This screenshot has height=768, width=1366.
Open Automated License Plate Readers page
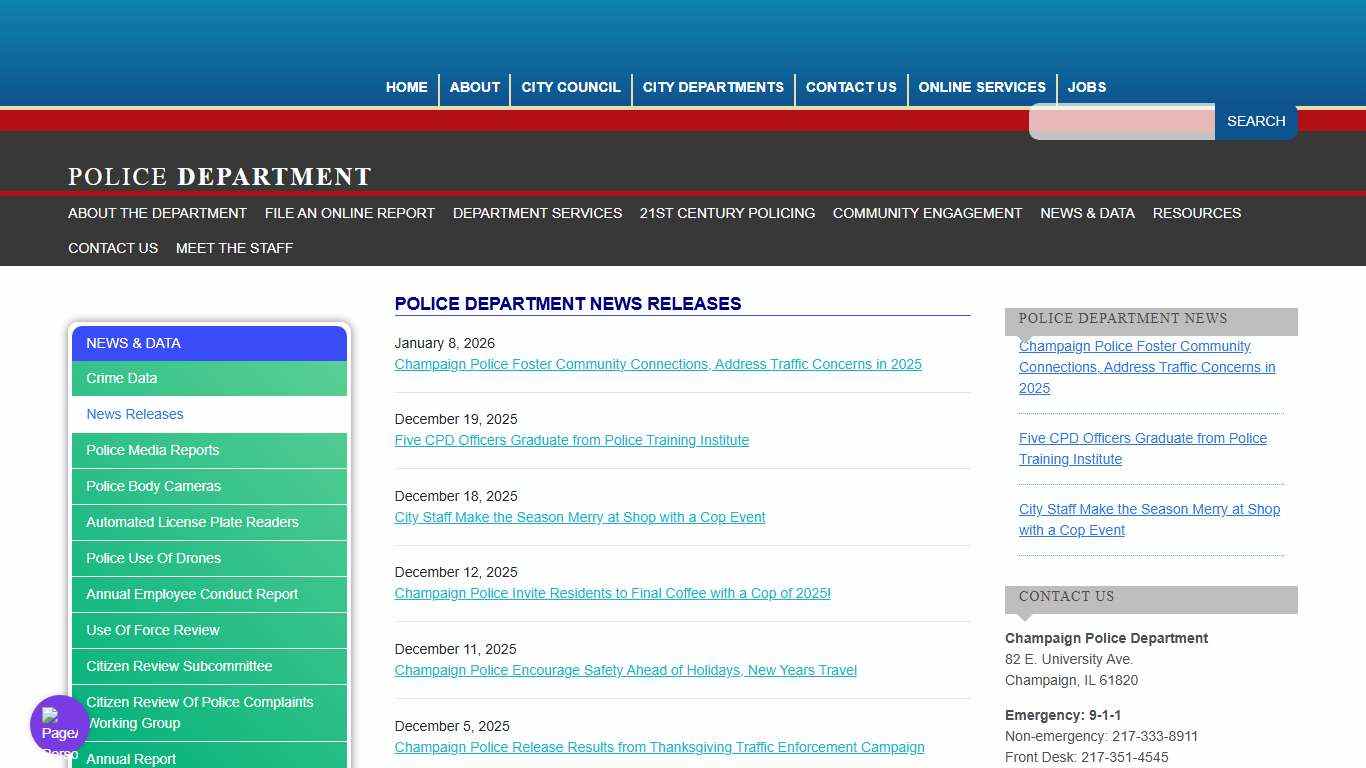(192, 522)
